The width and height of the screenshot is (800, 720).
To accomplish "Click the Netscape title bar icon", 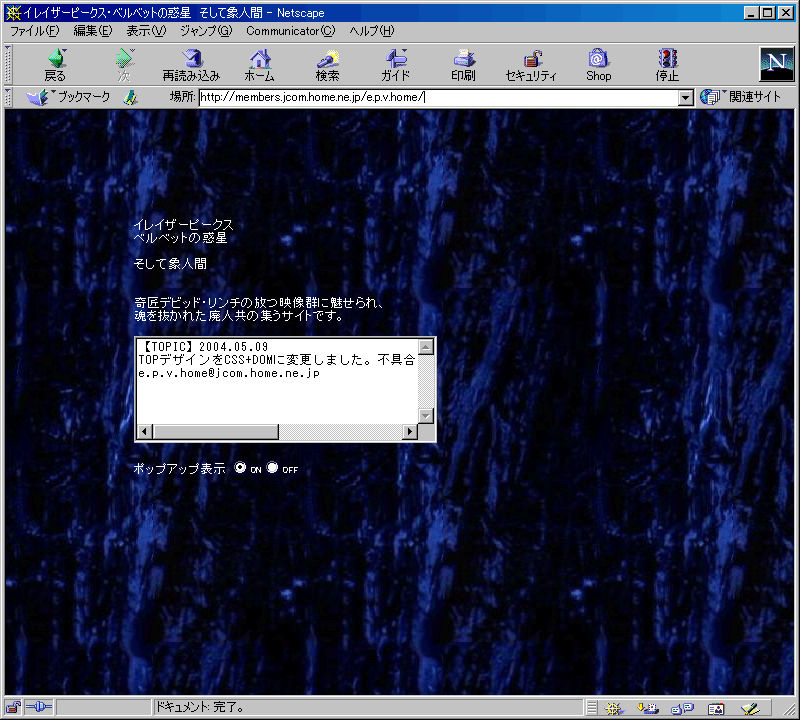I will [x=13, y=13].
